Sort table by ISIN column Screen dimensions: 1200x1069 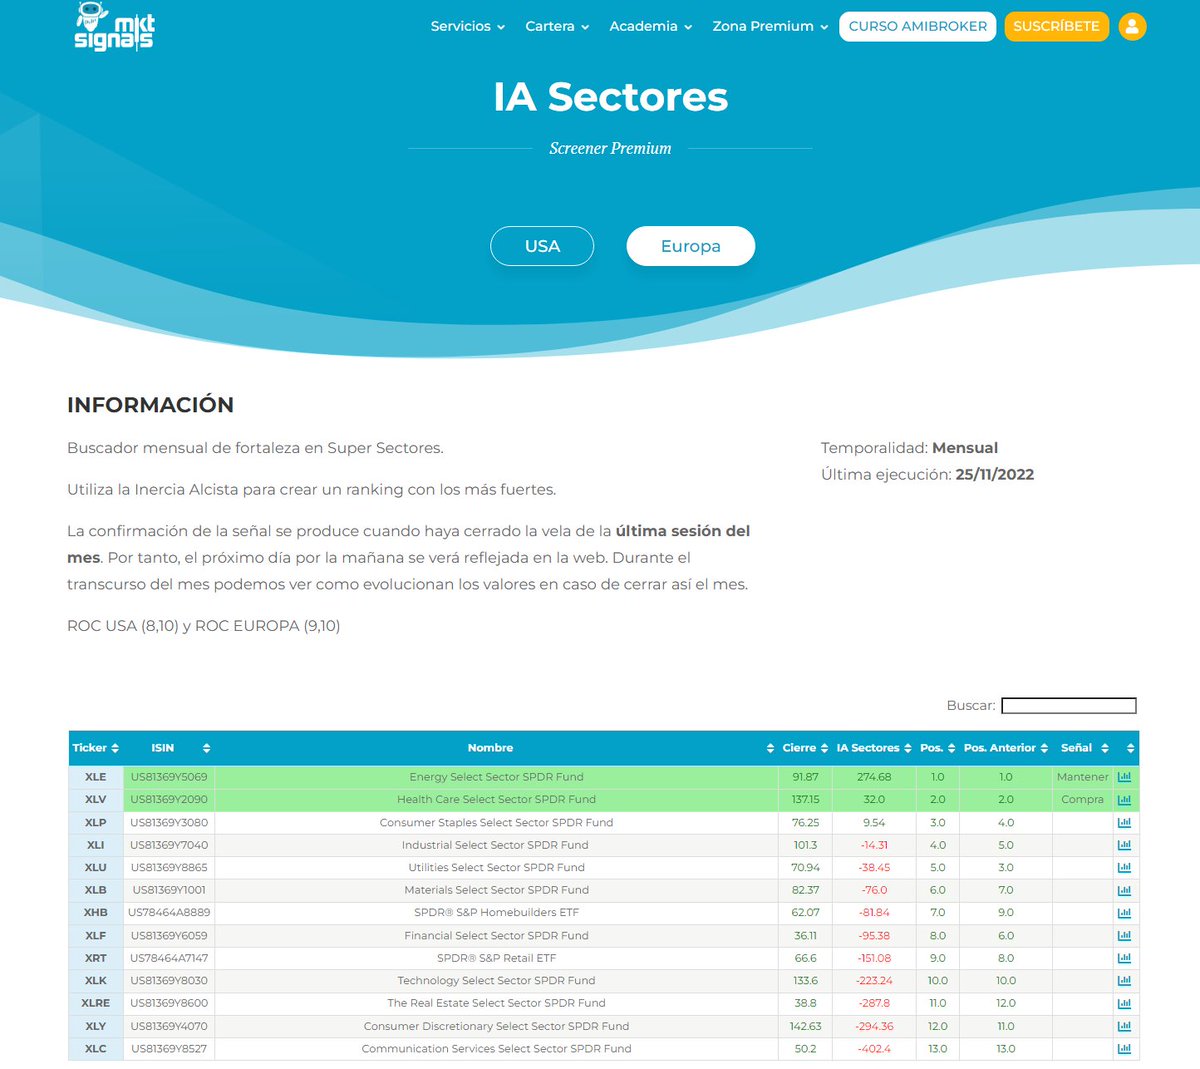pyautogui.click(x=169, y=748)
